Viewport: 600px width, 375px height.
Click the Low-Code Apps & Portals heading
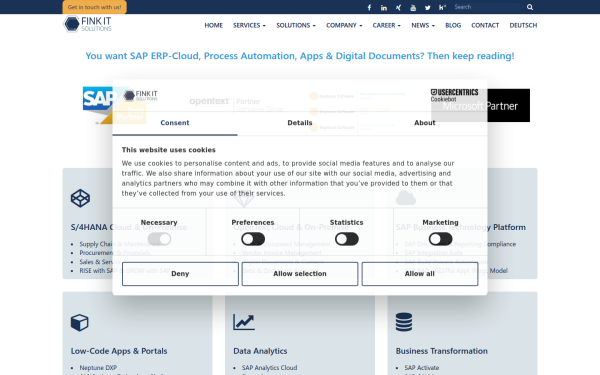pos(119,351)
